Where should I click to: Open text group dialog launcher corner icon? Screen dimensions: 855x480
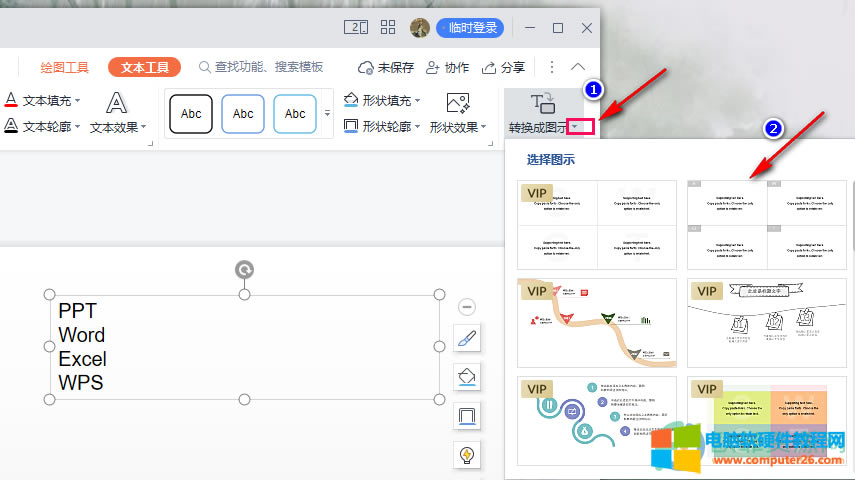click(150, 143)
